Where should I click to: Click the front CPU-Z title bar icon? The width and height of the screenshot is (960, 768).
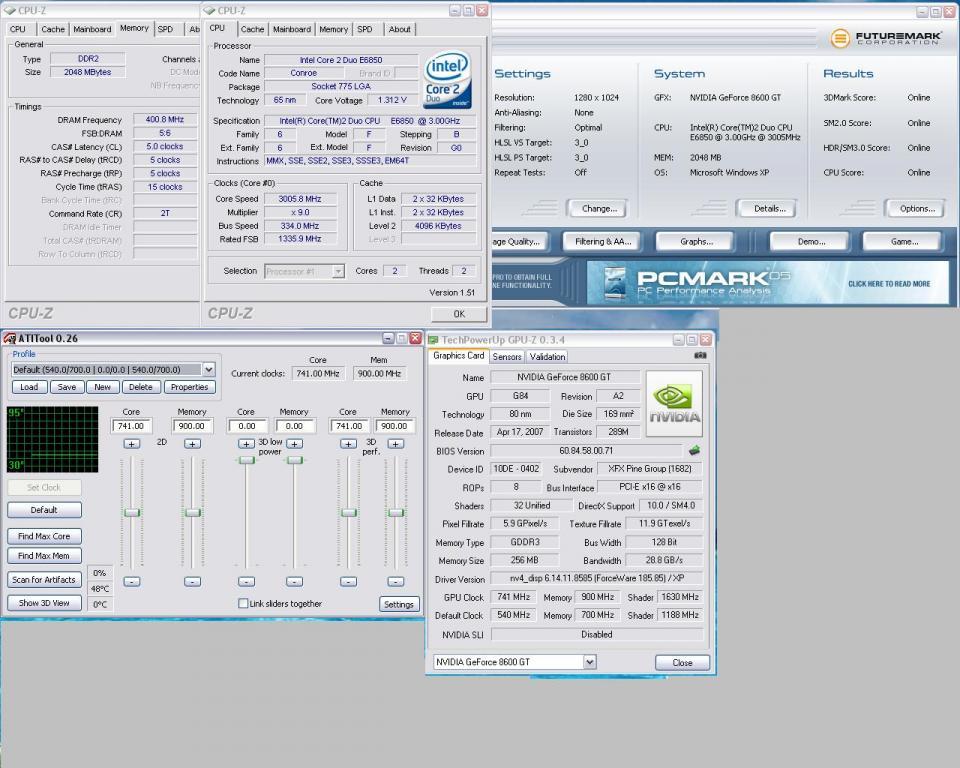pyautogui.click(x=210, y=10)
